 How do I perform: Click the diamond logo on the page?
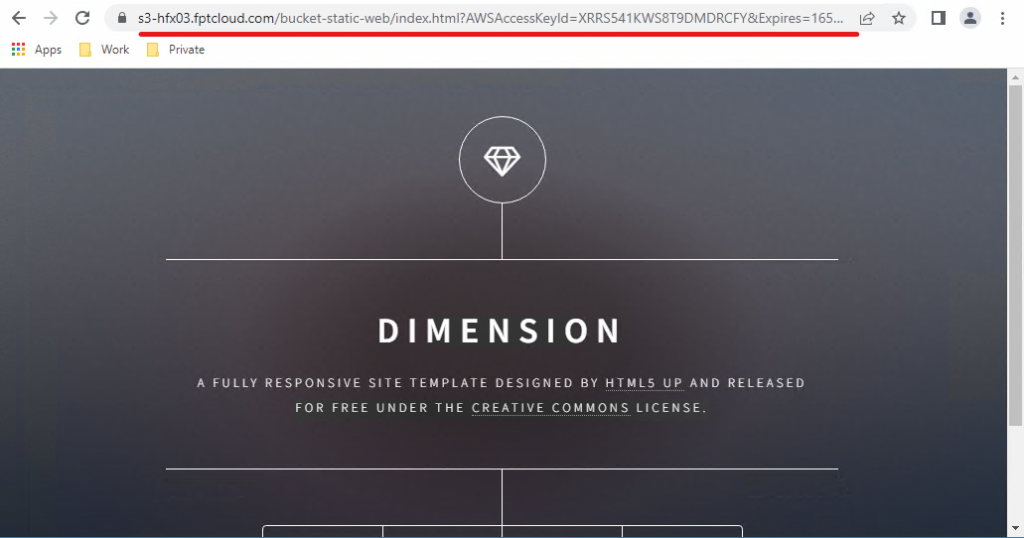point(502,160)
